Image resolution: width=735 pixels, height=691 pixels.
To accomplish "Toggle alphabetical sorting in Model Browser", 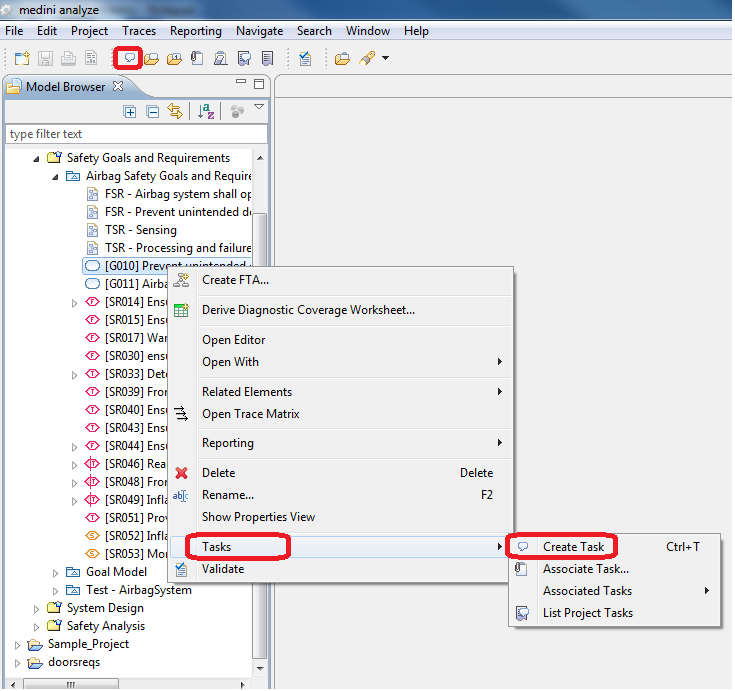I will (x=206, y=112).
